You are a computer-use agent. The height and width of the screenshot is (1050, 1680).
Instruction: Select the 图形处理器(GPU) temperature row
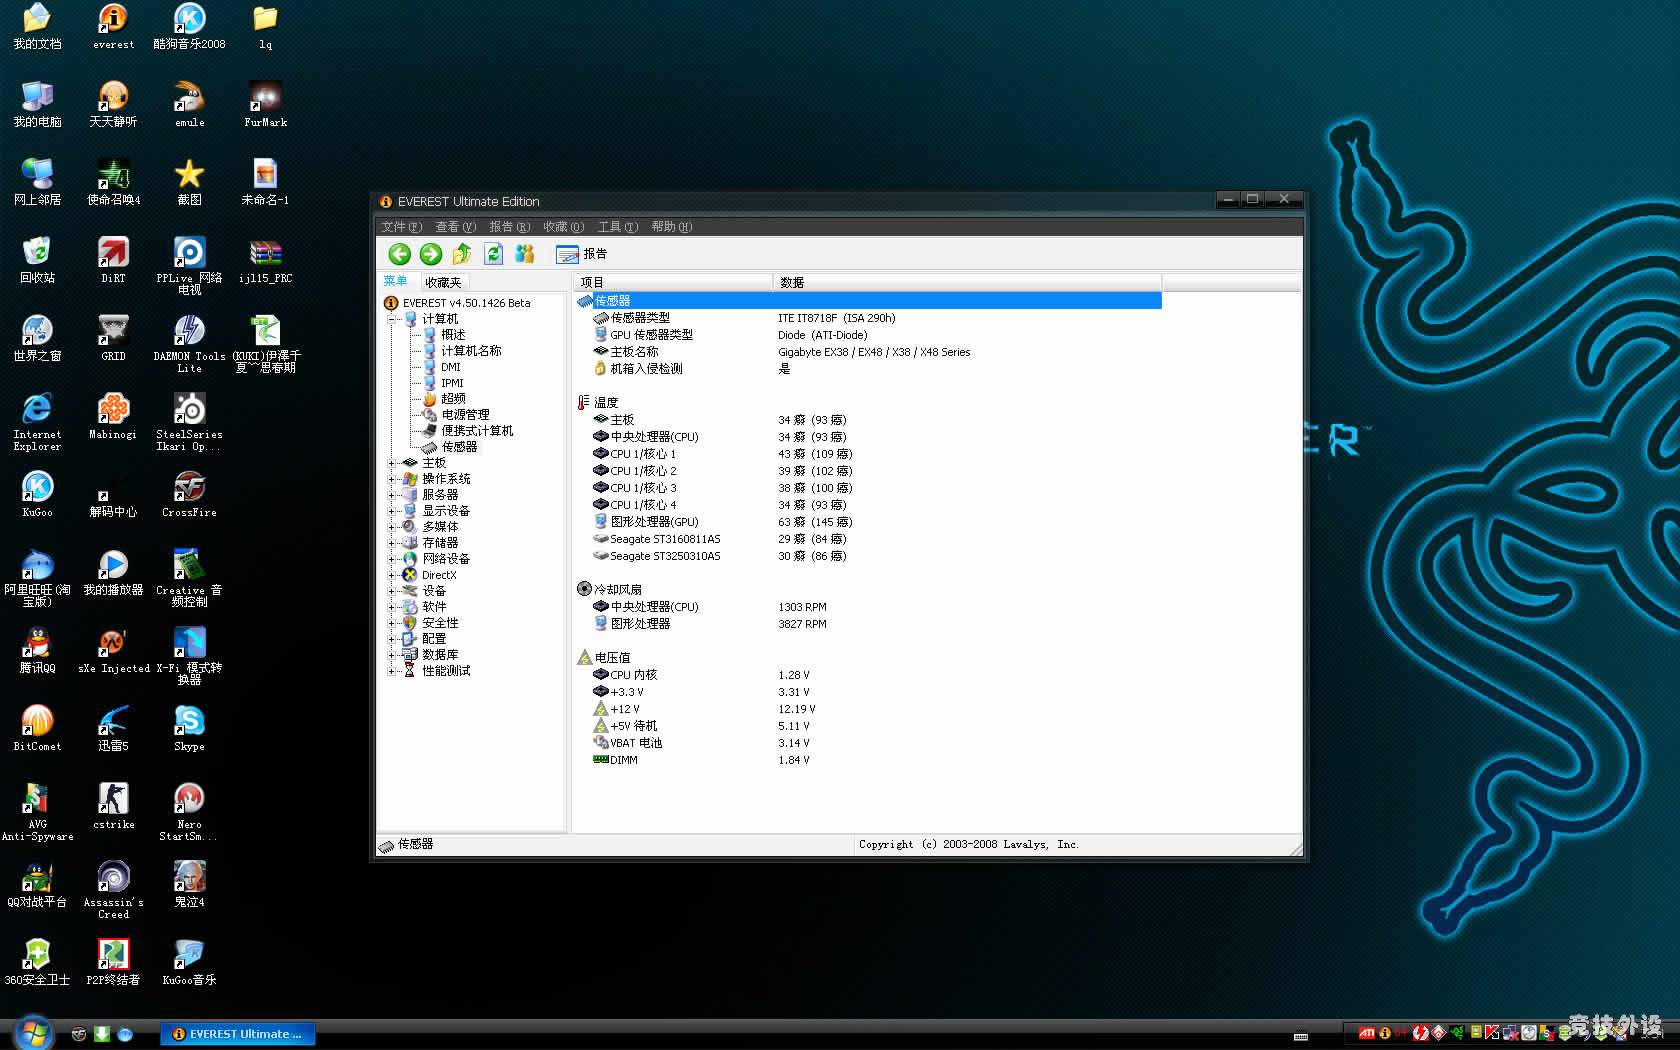click(723, 522)
